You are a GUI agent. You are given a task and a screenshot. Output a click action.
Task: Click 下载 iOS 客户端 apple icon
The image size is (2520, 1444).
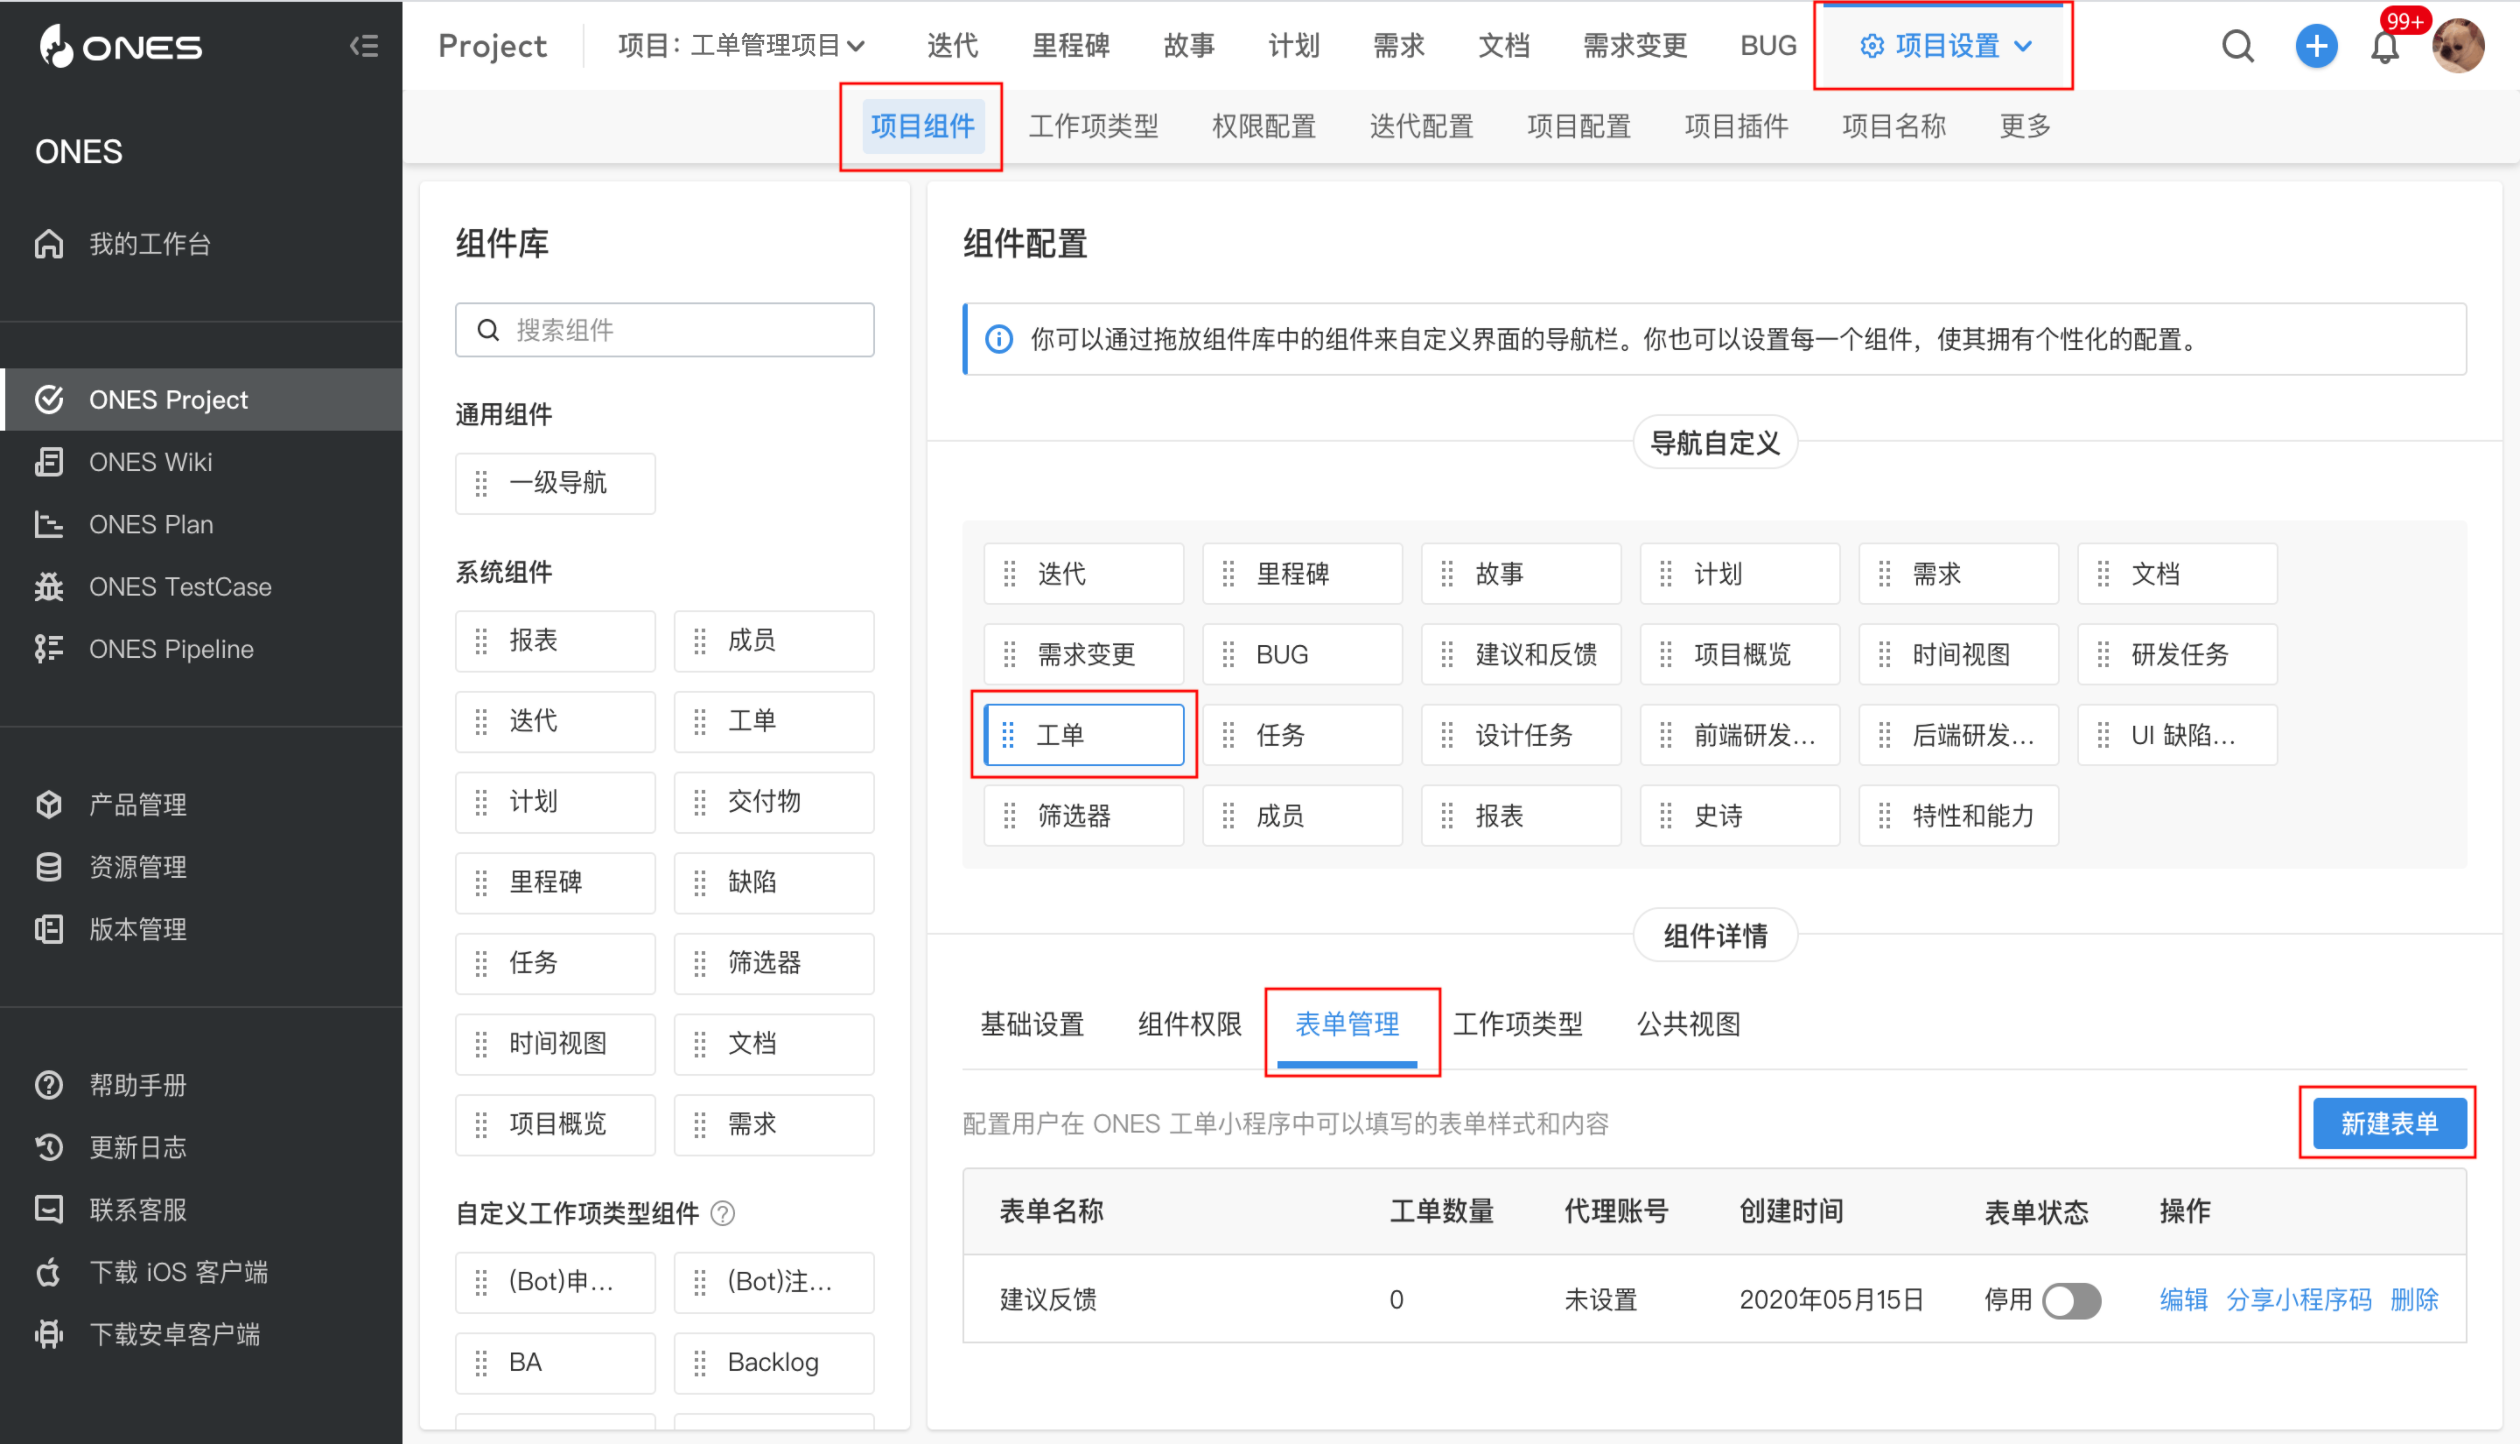(49, 1272)
